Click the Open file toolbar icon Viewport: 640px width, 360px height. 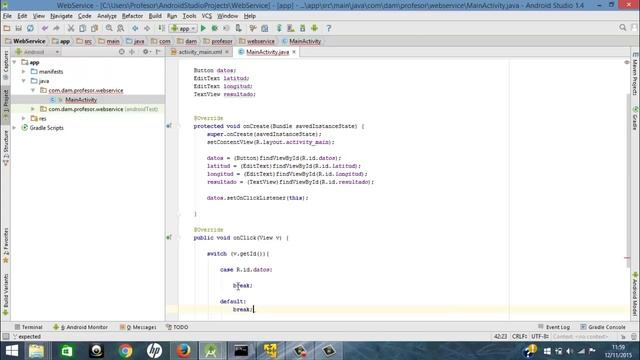7,28
